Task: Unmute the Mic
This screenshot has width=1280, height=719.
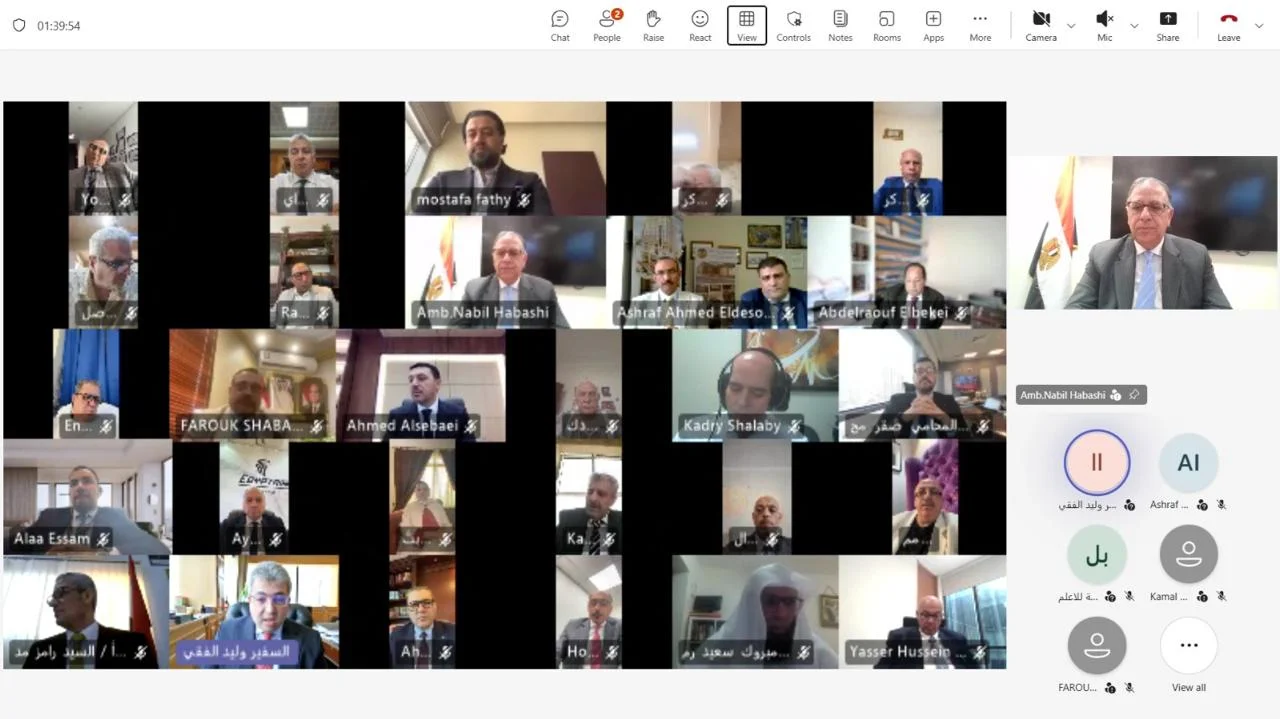Action: [1104, 25]
